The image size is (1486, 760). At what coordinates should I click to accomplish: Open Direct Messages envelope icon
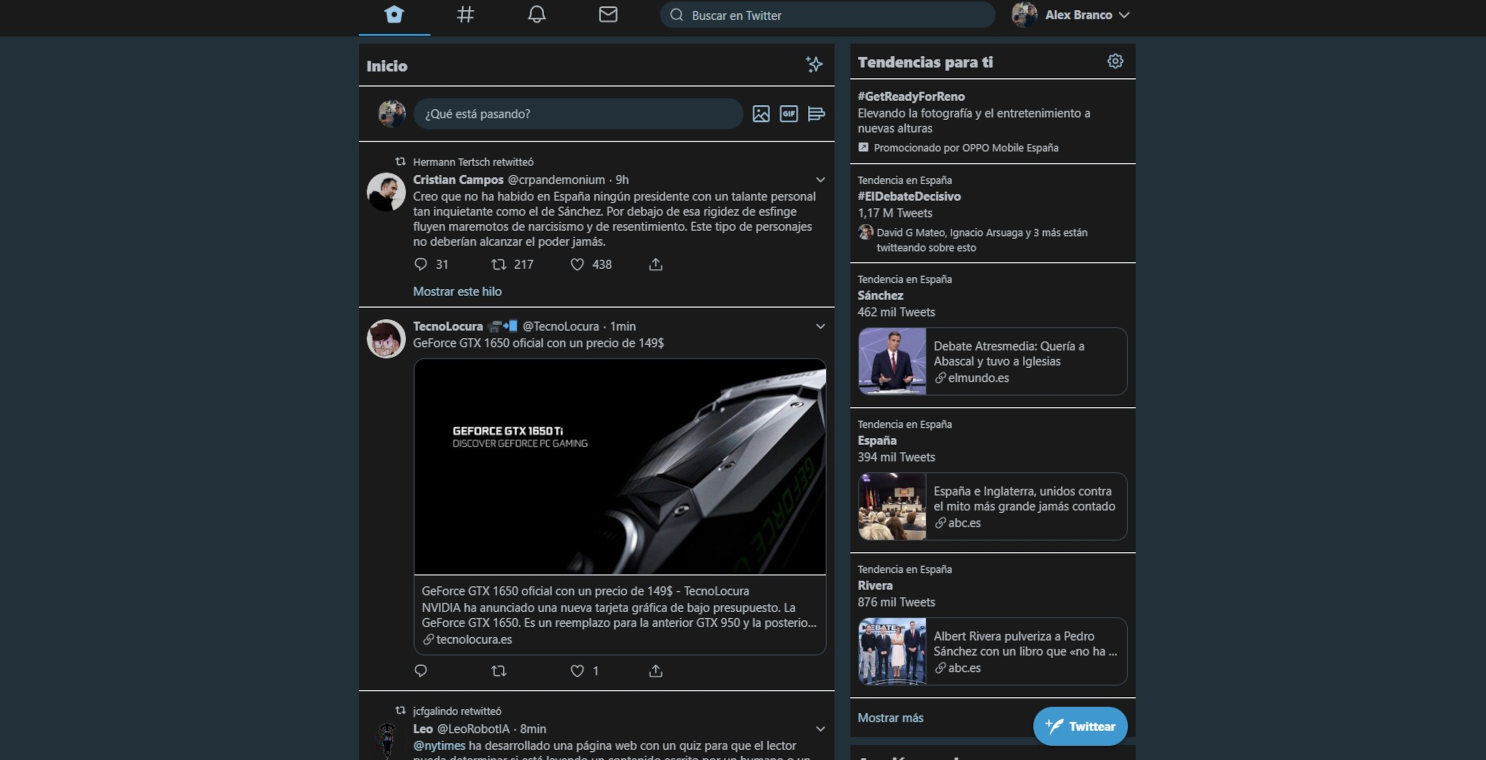tap(608, 15)
